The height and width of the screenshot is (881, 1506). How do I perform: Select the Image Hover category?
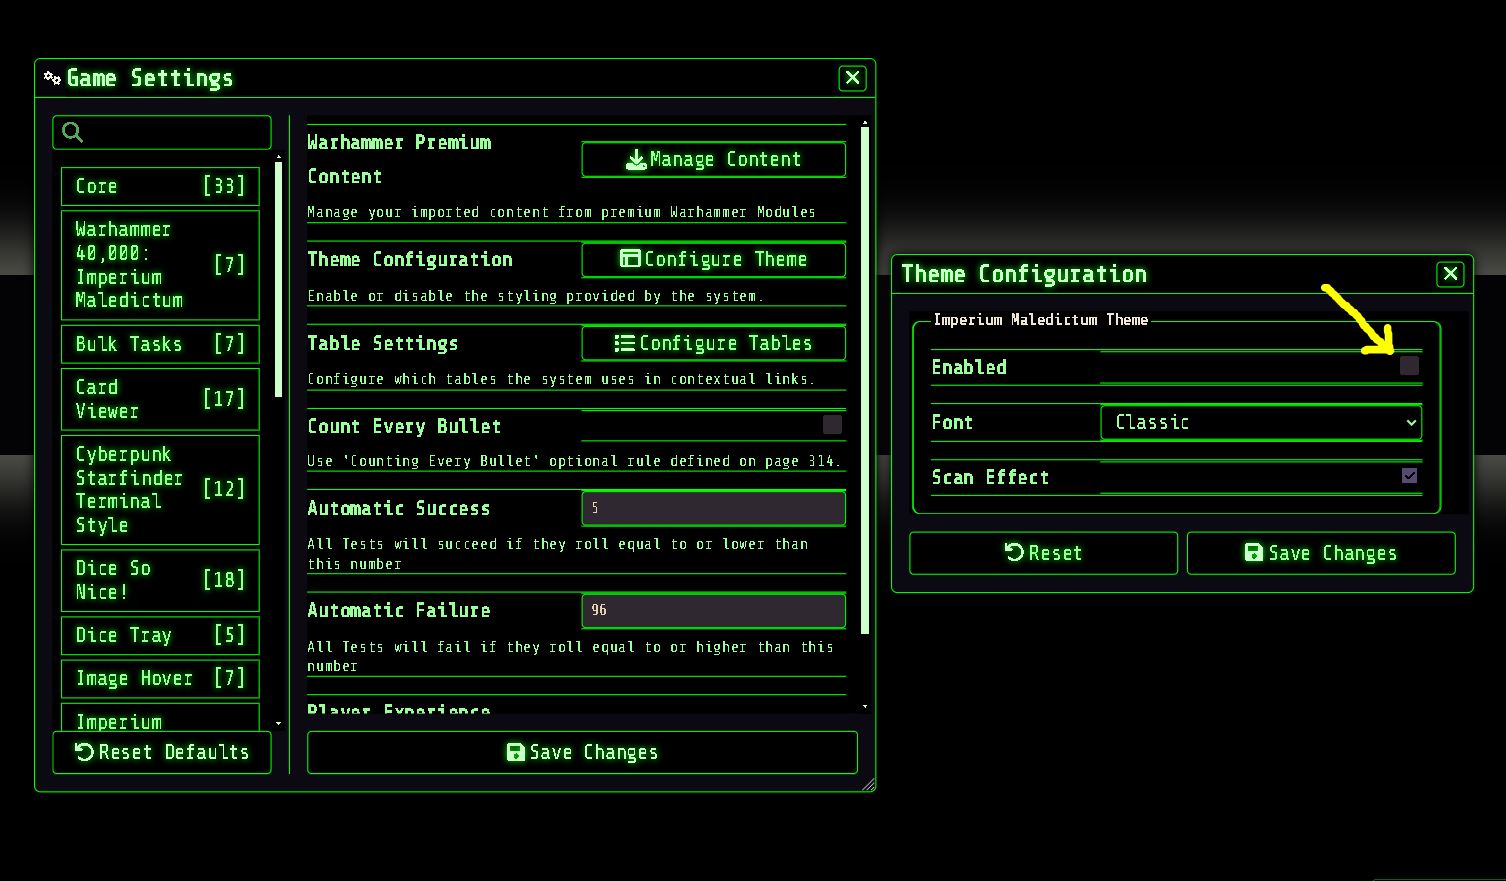160,678
